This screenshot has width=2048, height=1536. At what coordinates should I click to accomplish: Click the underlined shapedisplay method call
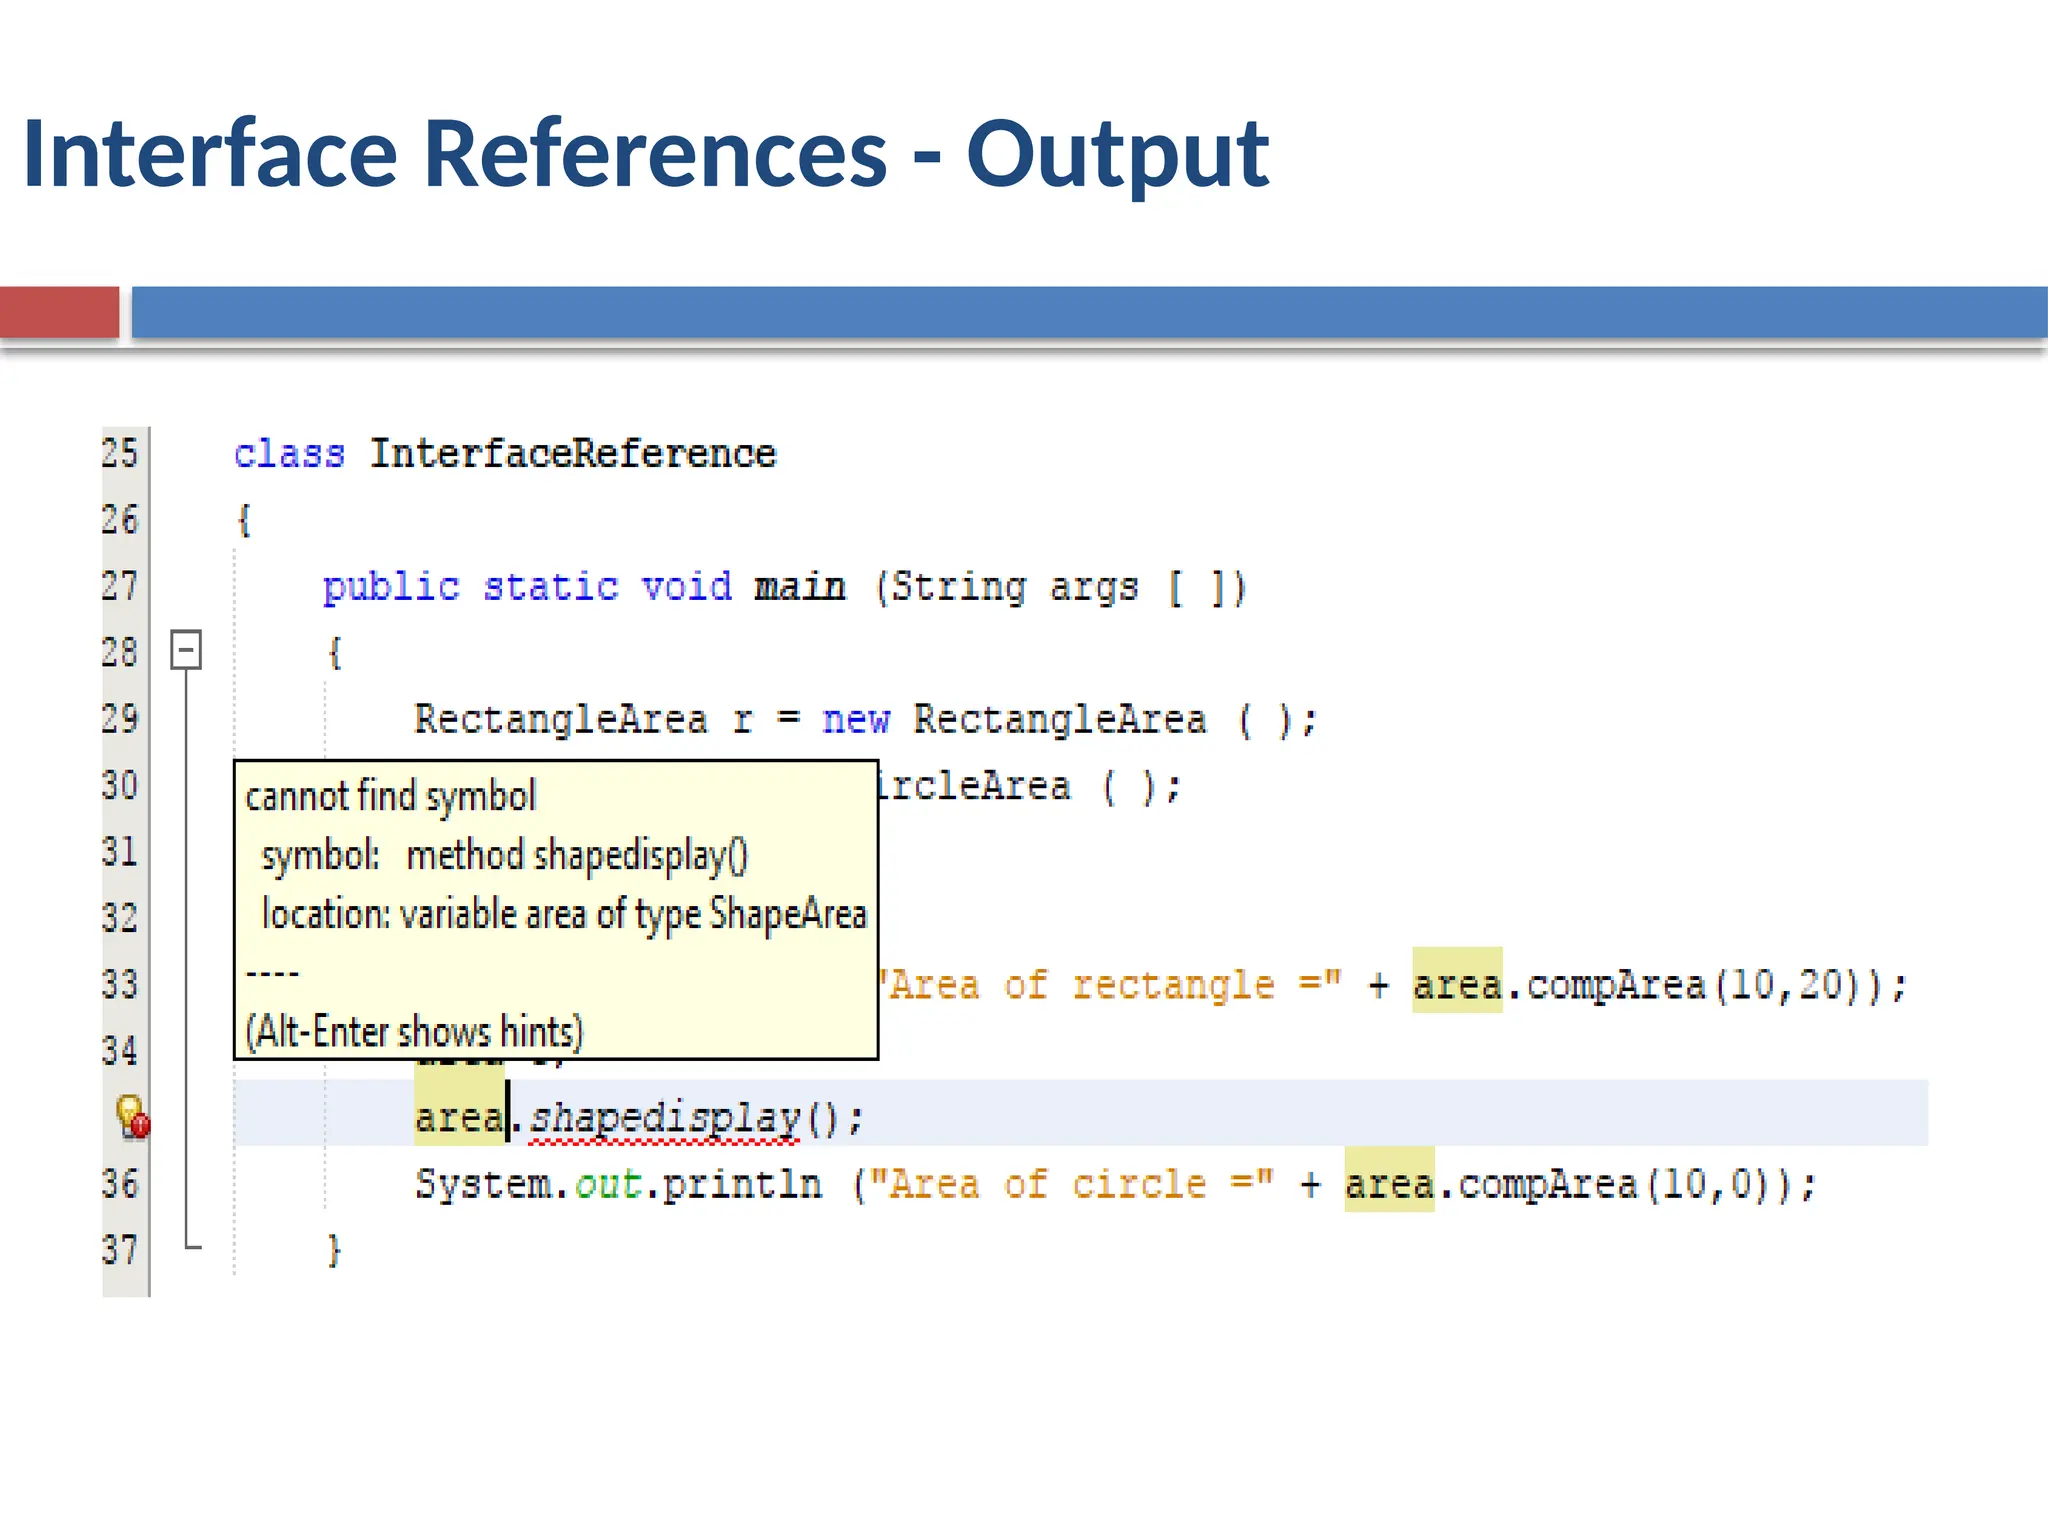point(665,1118)
